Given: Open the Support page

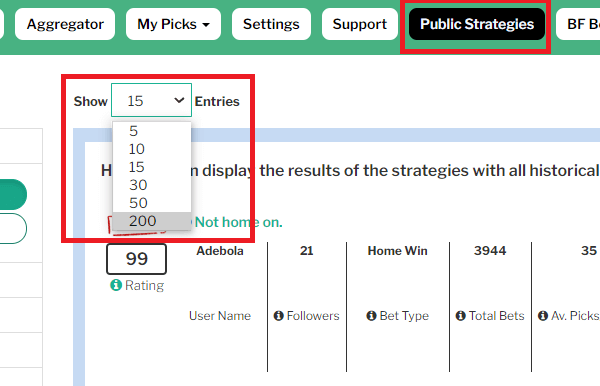Looking at the screenshot, I should (x=360, y=24).
